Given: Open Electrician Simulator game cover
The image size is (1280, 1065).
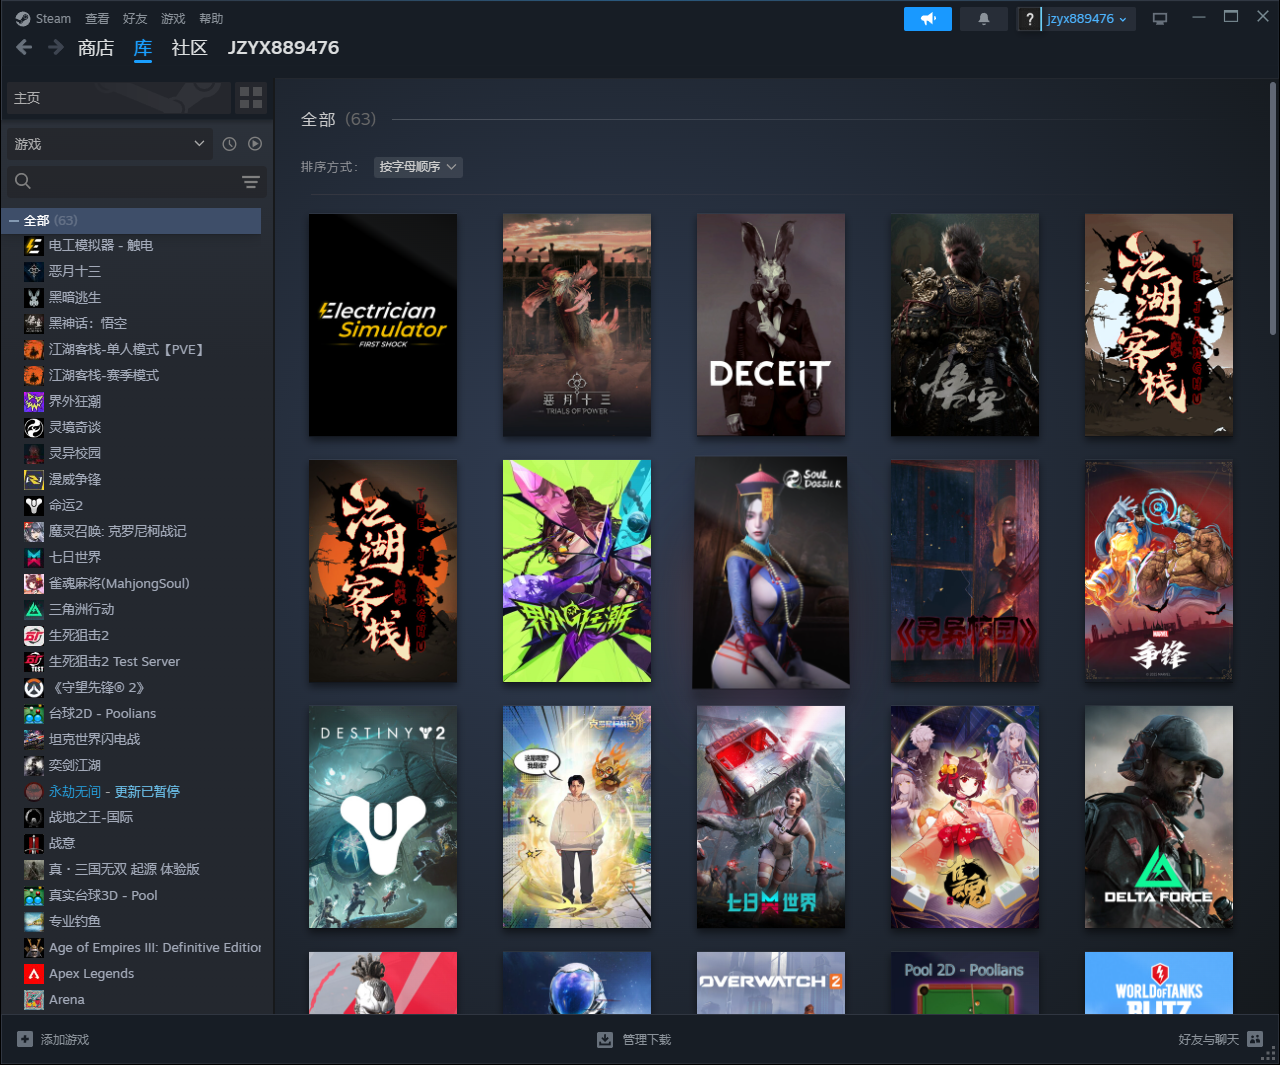Looking at the screenshot, I should pos(383,325).
